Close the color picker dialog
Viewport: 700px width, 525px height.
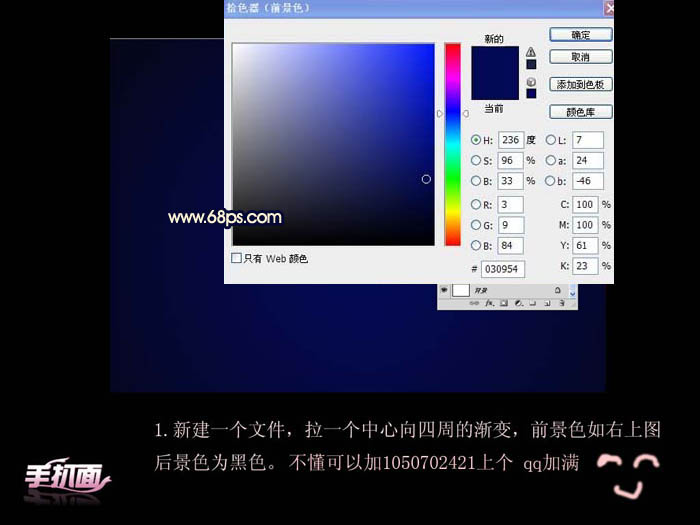609,8
